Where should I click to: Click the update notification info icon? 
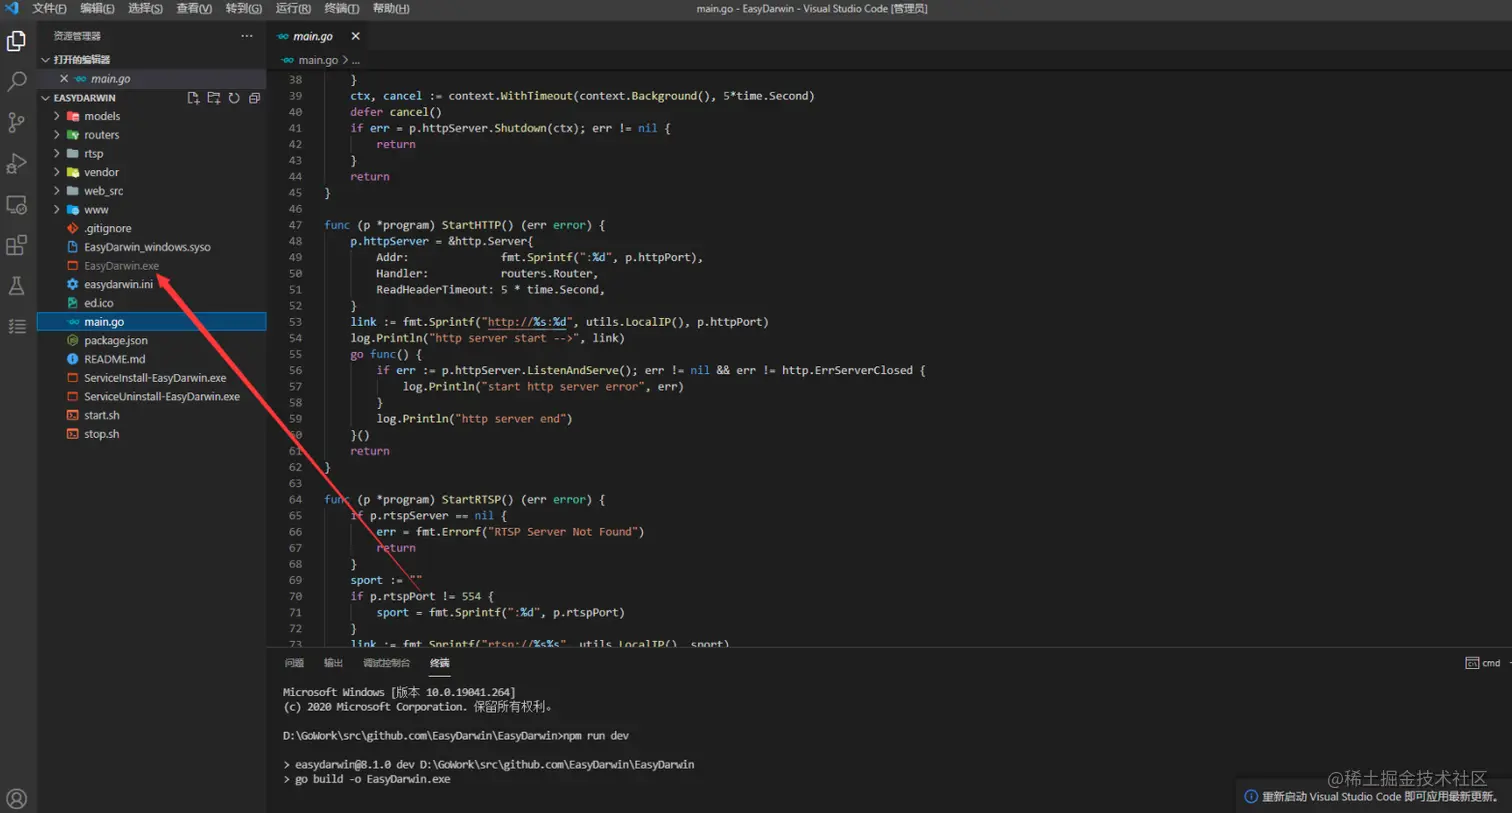click(x=1250, y=797)
